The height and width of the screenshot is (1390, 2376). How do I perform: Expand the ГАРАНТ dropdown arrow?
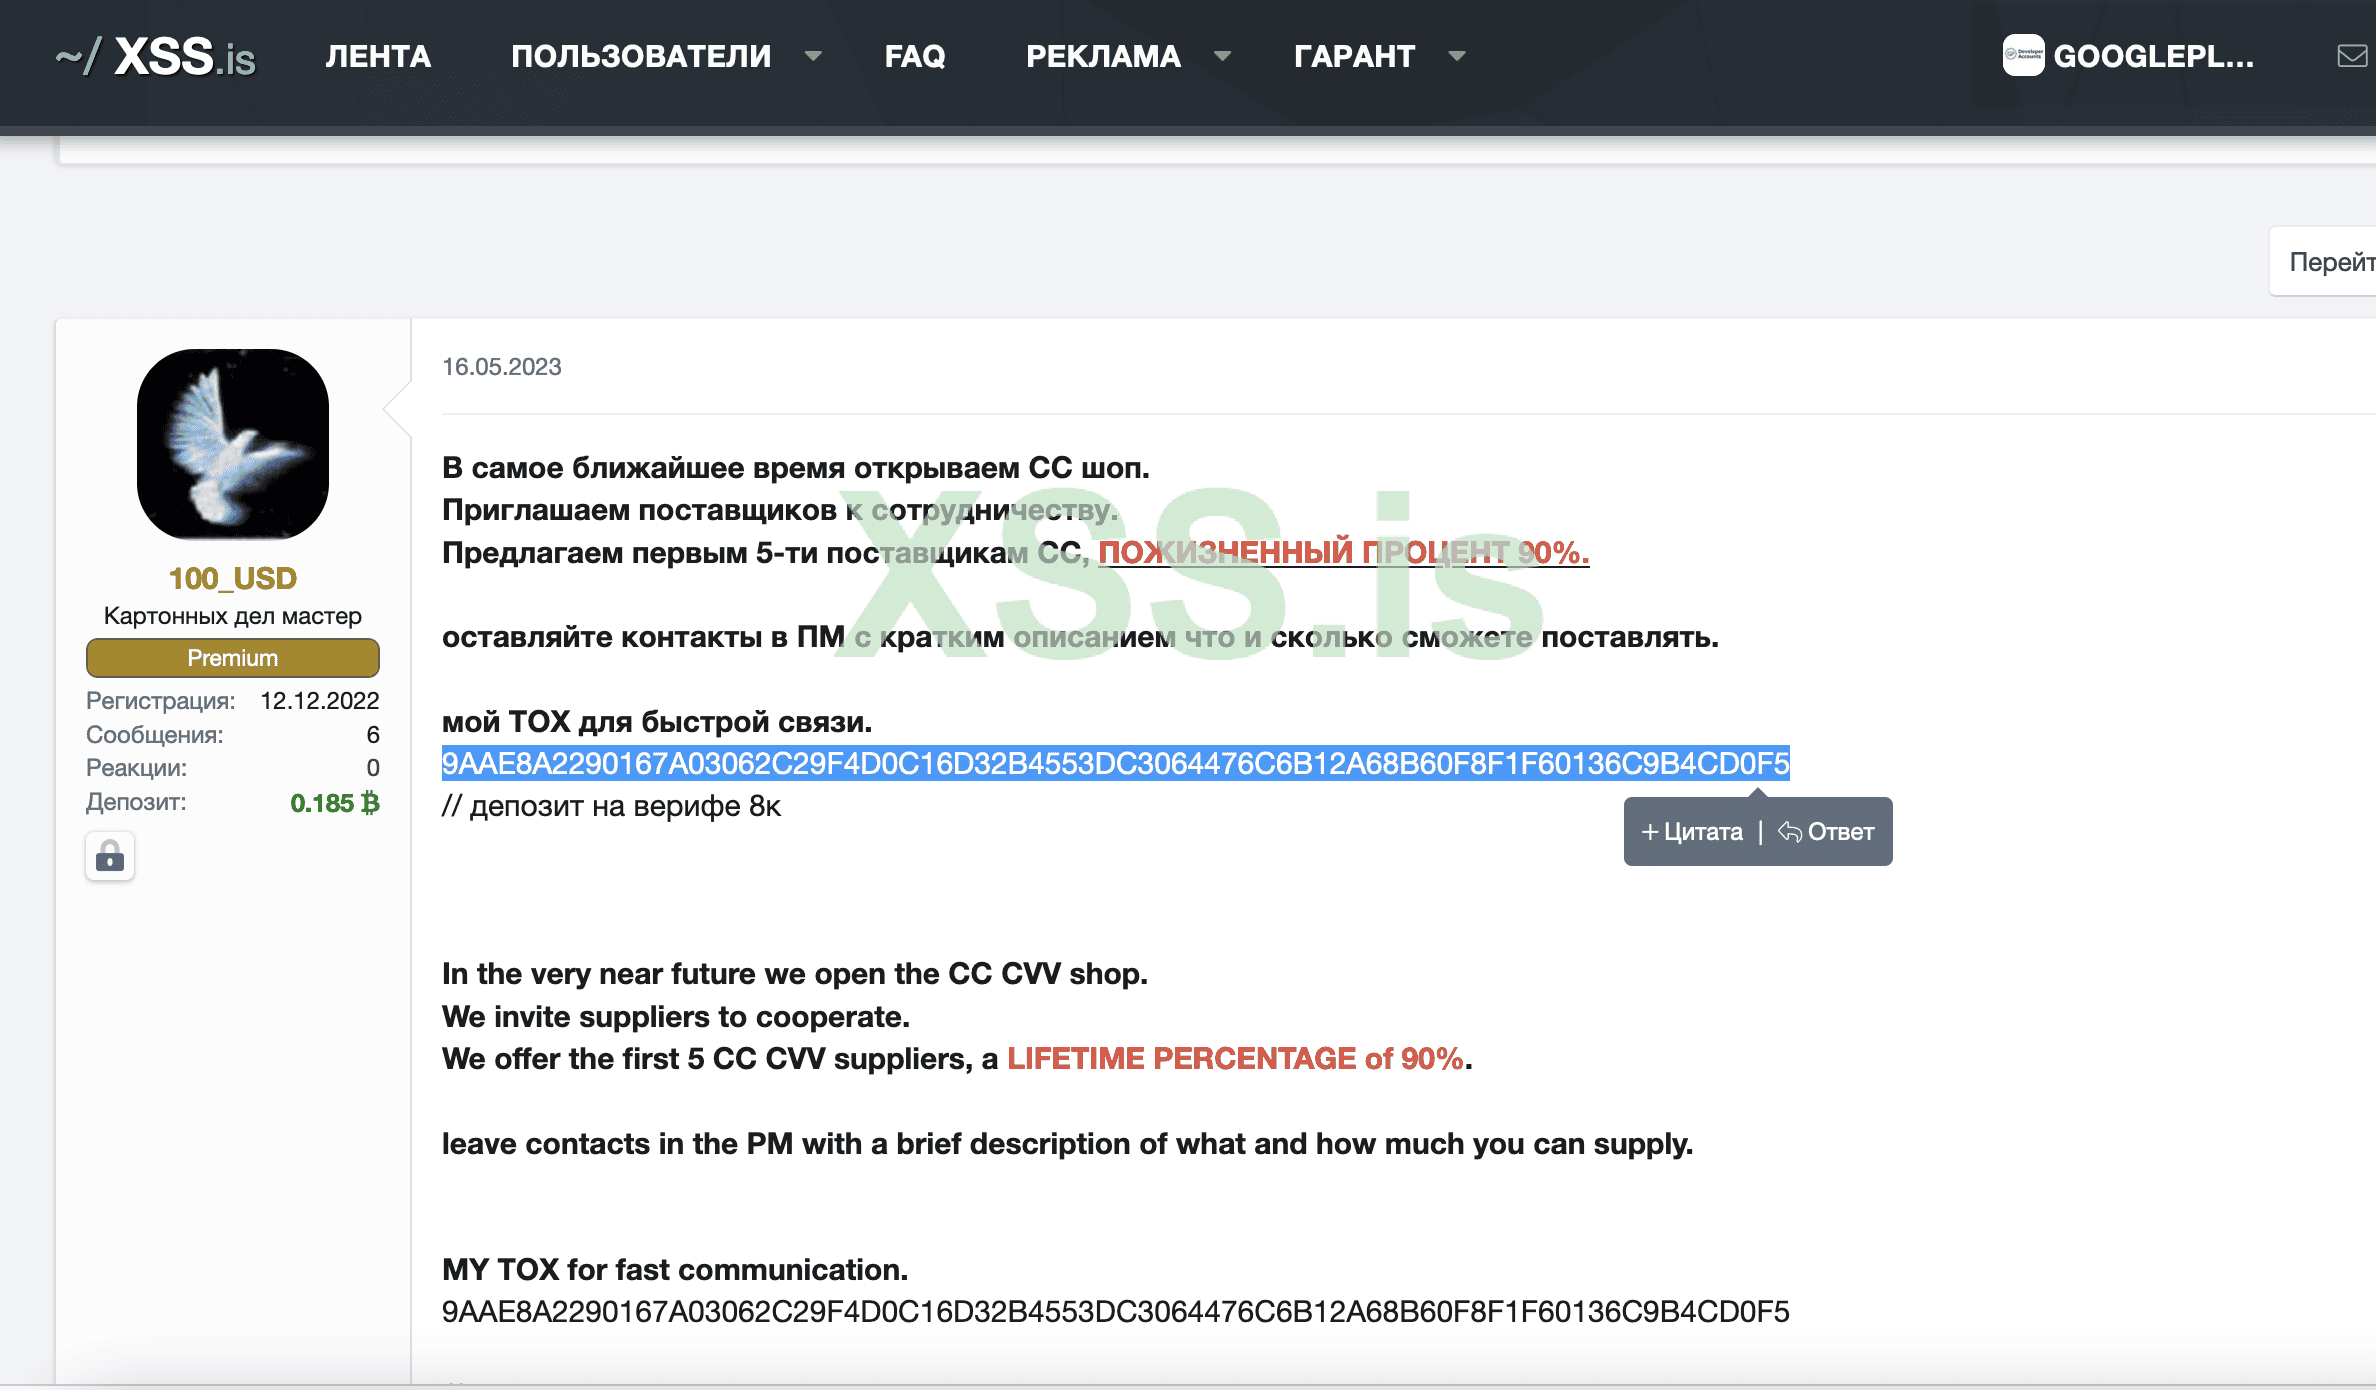pyautogui.click(x=1457, y=56)
